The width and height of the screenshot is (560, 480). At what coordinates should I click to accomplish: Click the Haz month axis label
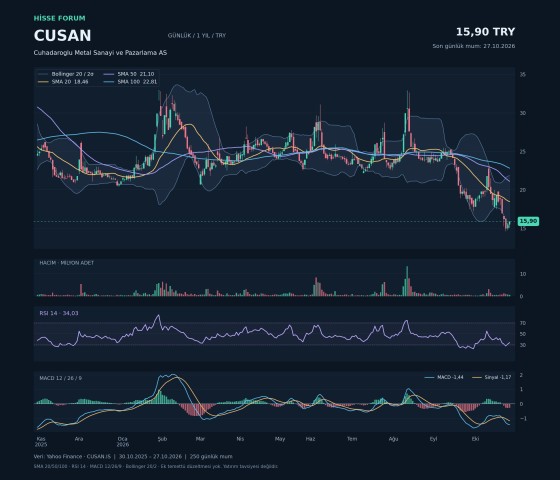(x=310, y=439)
